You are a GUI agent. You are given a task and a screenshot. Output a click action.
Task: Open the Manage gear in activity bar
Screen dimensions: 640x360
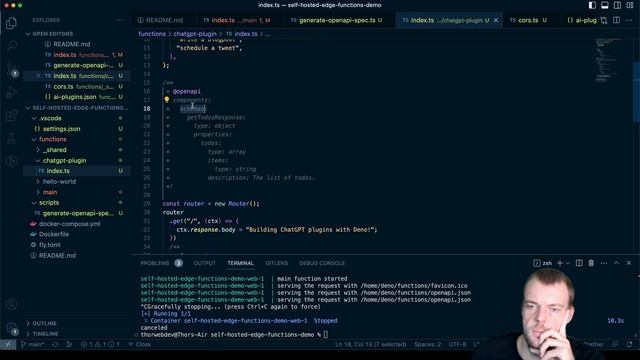click(x=11, y=328)
